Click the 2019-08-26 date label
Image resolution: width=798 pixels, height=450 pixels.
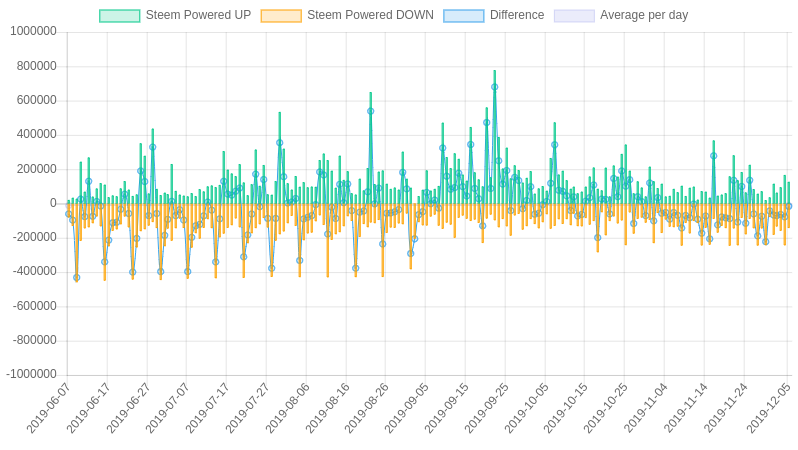click(366, 408)
